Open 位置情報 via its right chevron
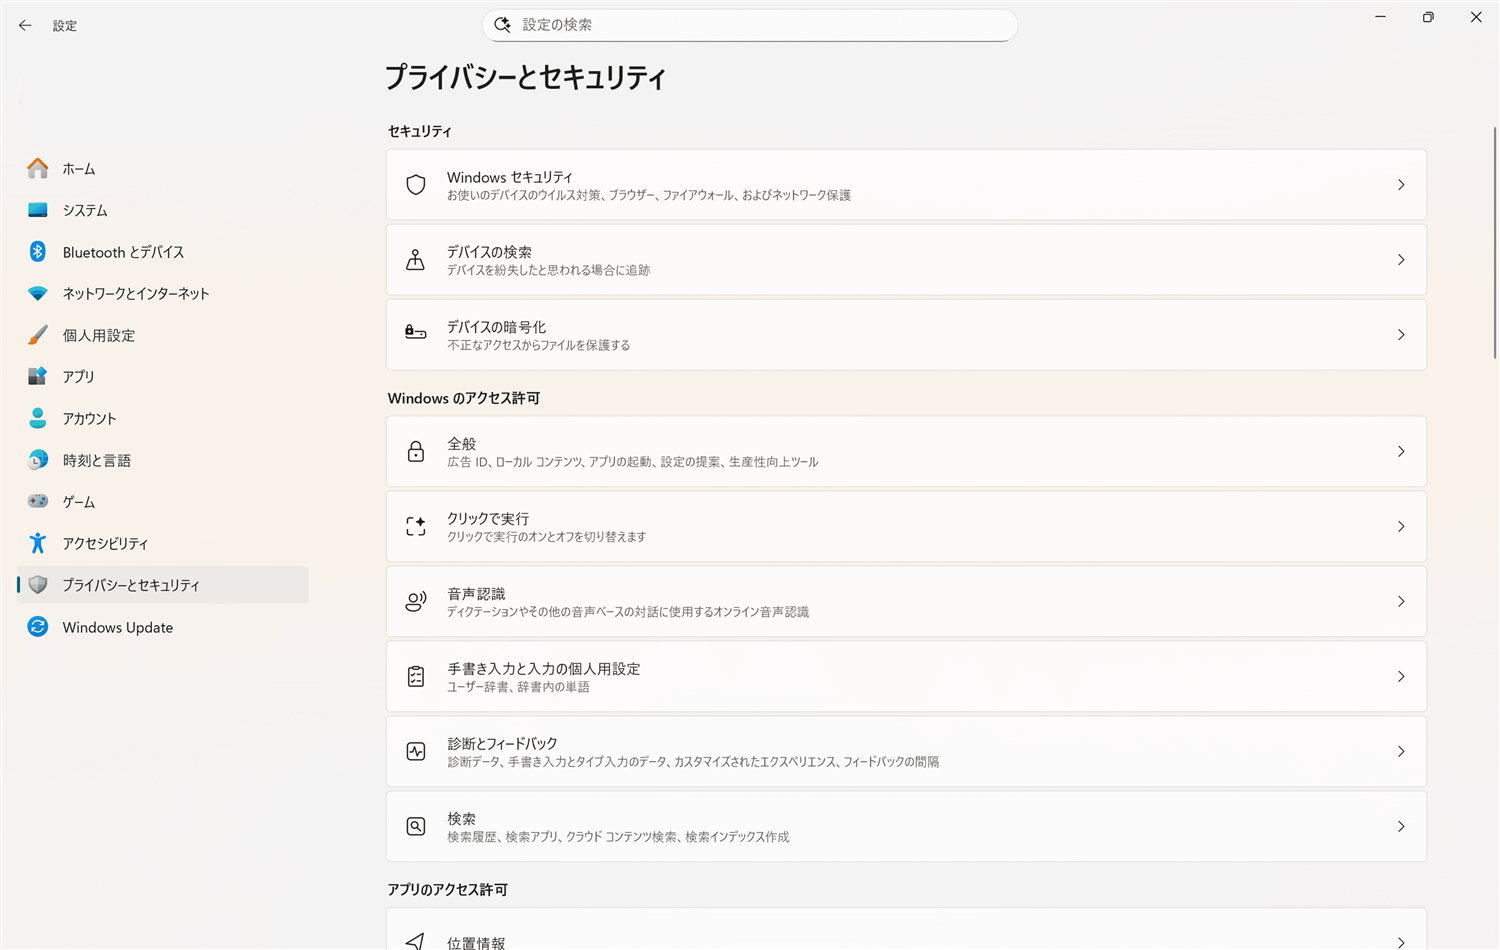 (x=1401, y=942)
